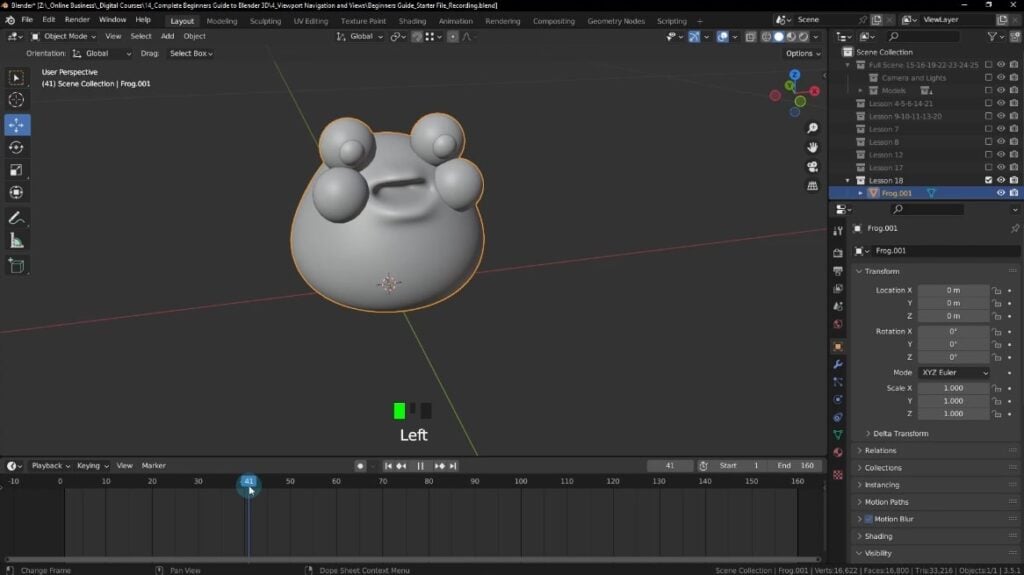Click the Options button in viewport header
The image size is (1024, 575).
pos(802,53)
